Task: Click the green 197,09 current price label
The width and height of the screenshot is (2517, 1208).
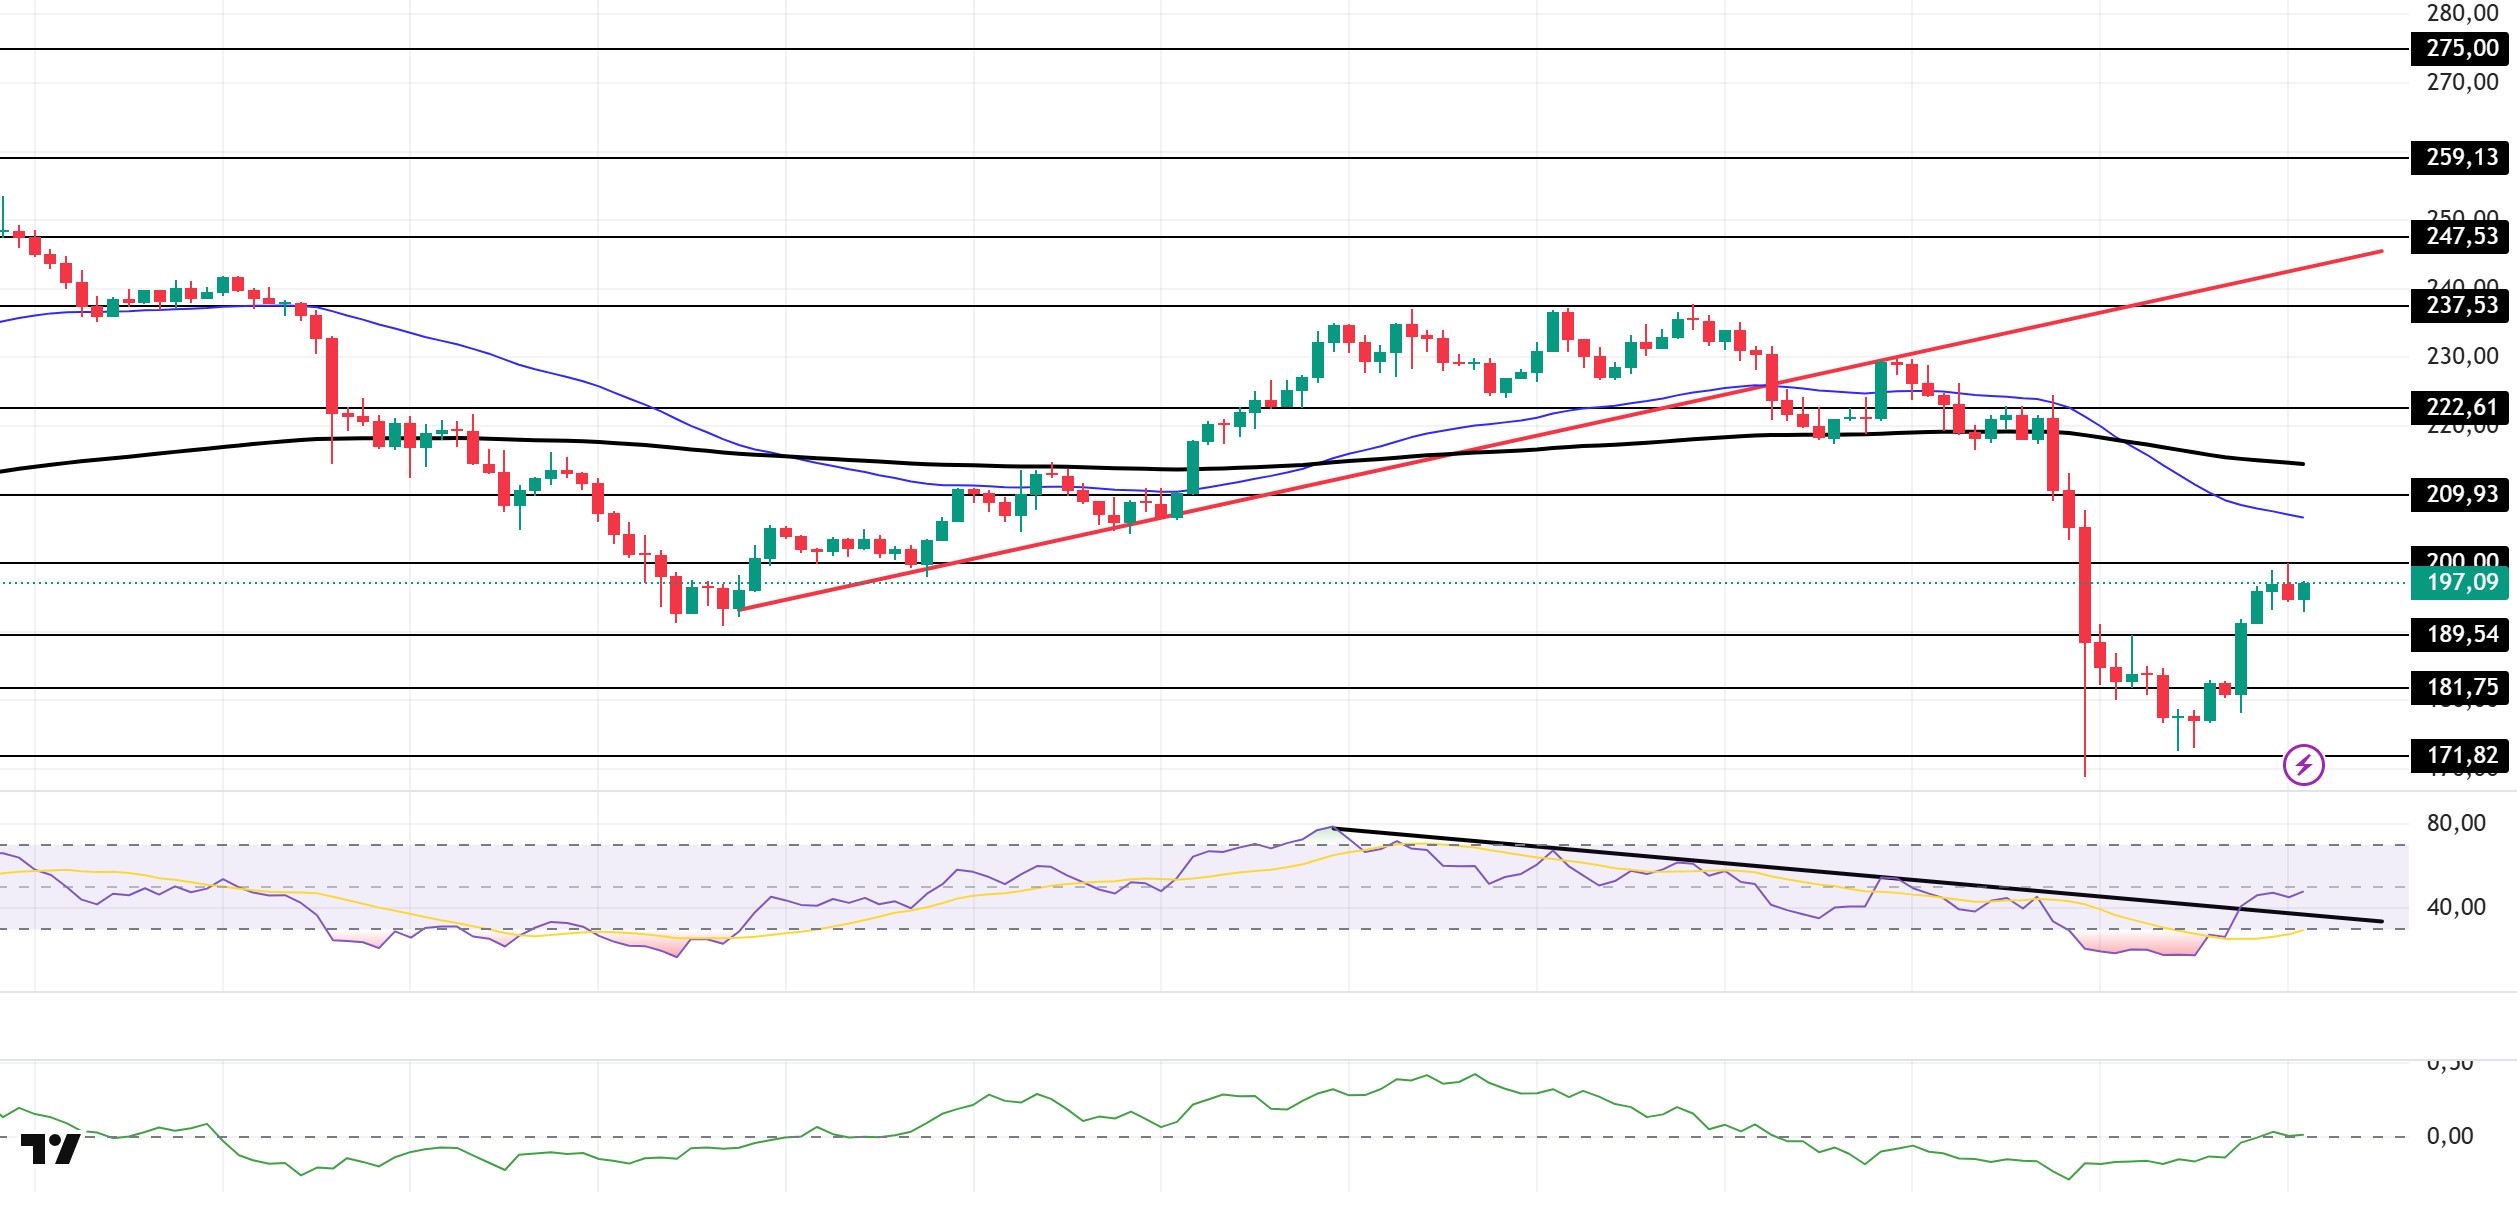Action: click(x=2459, y=582)
